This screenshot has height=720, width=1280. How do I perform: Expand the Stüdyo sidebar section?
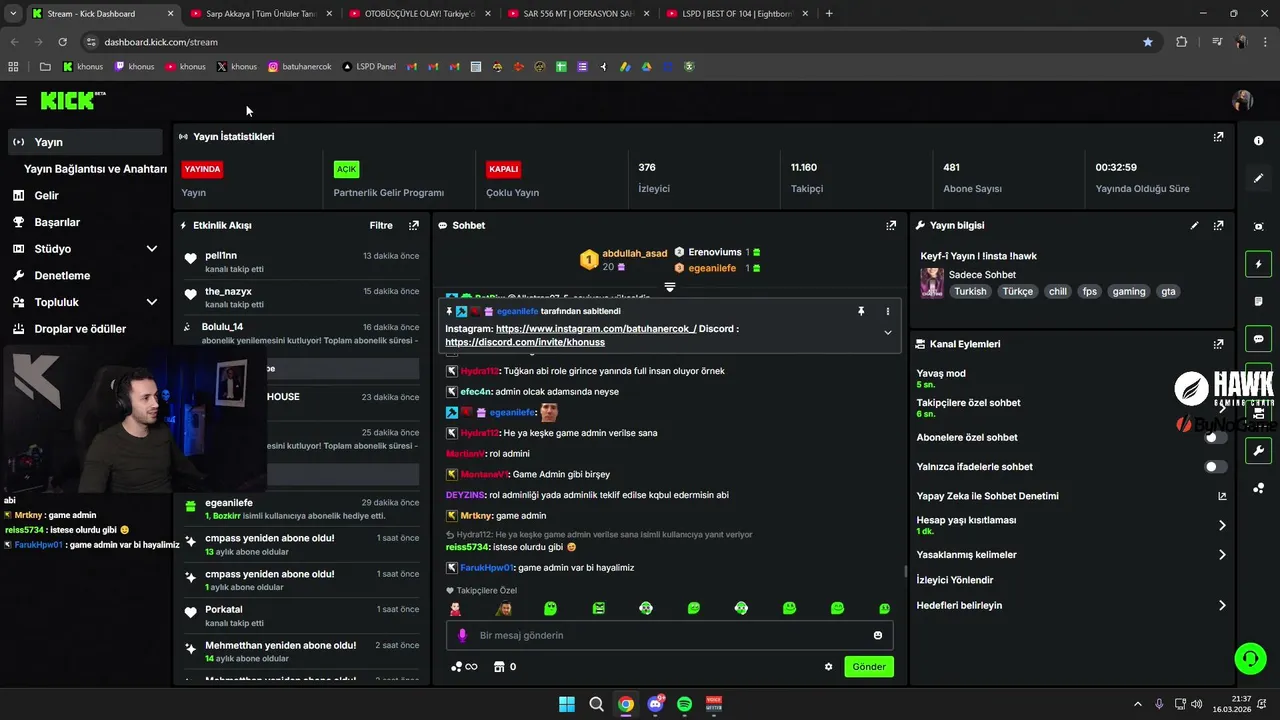(152, 249)
